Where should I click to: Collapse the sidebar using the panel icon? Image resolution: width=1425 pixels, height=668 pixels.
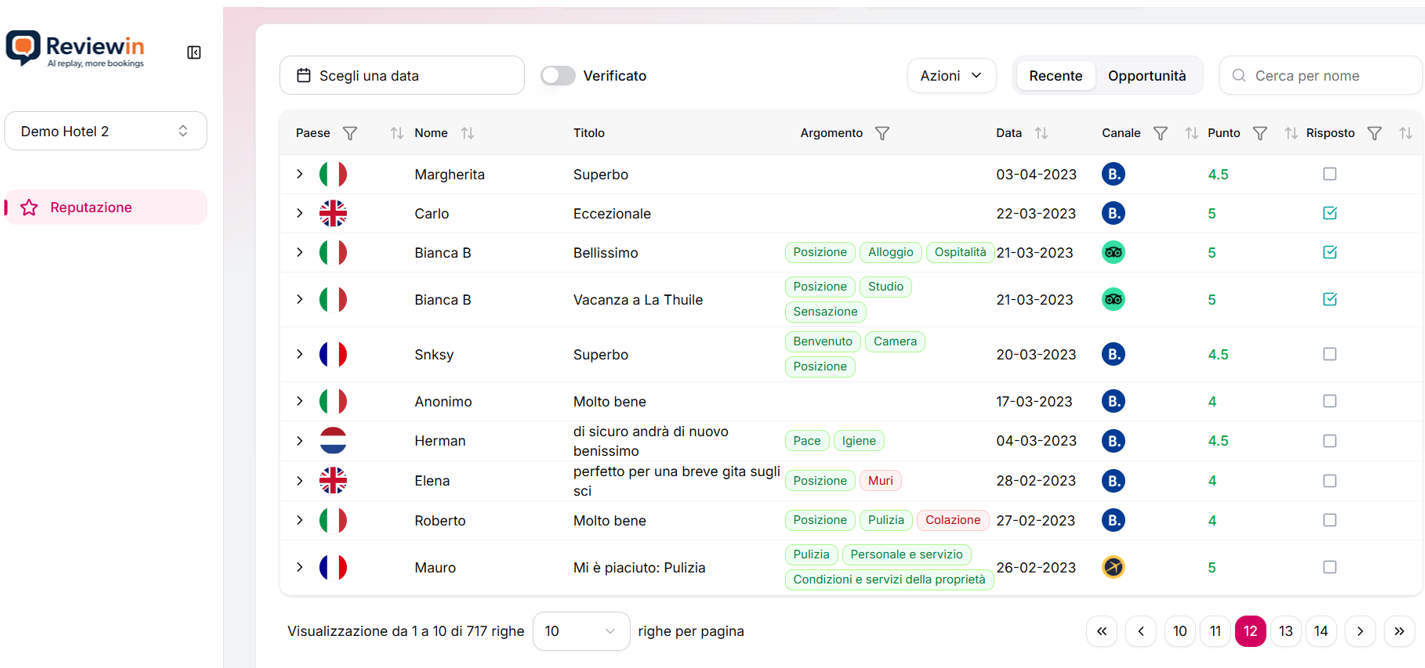[x=194, y=52]
